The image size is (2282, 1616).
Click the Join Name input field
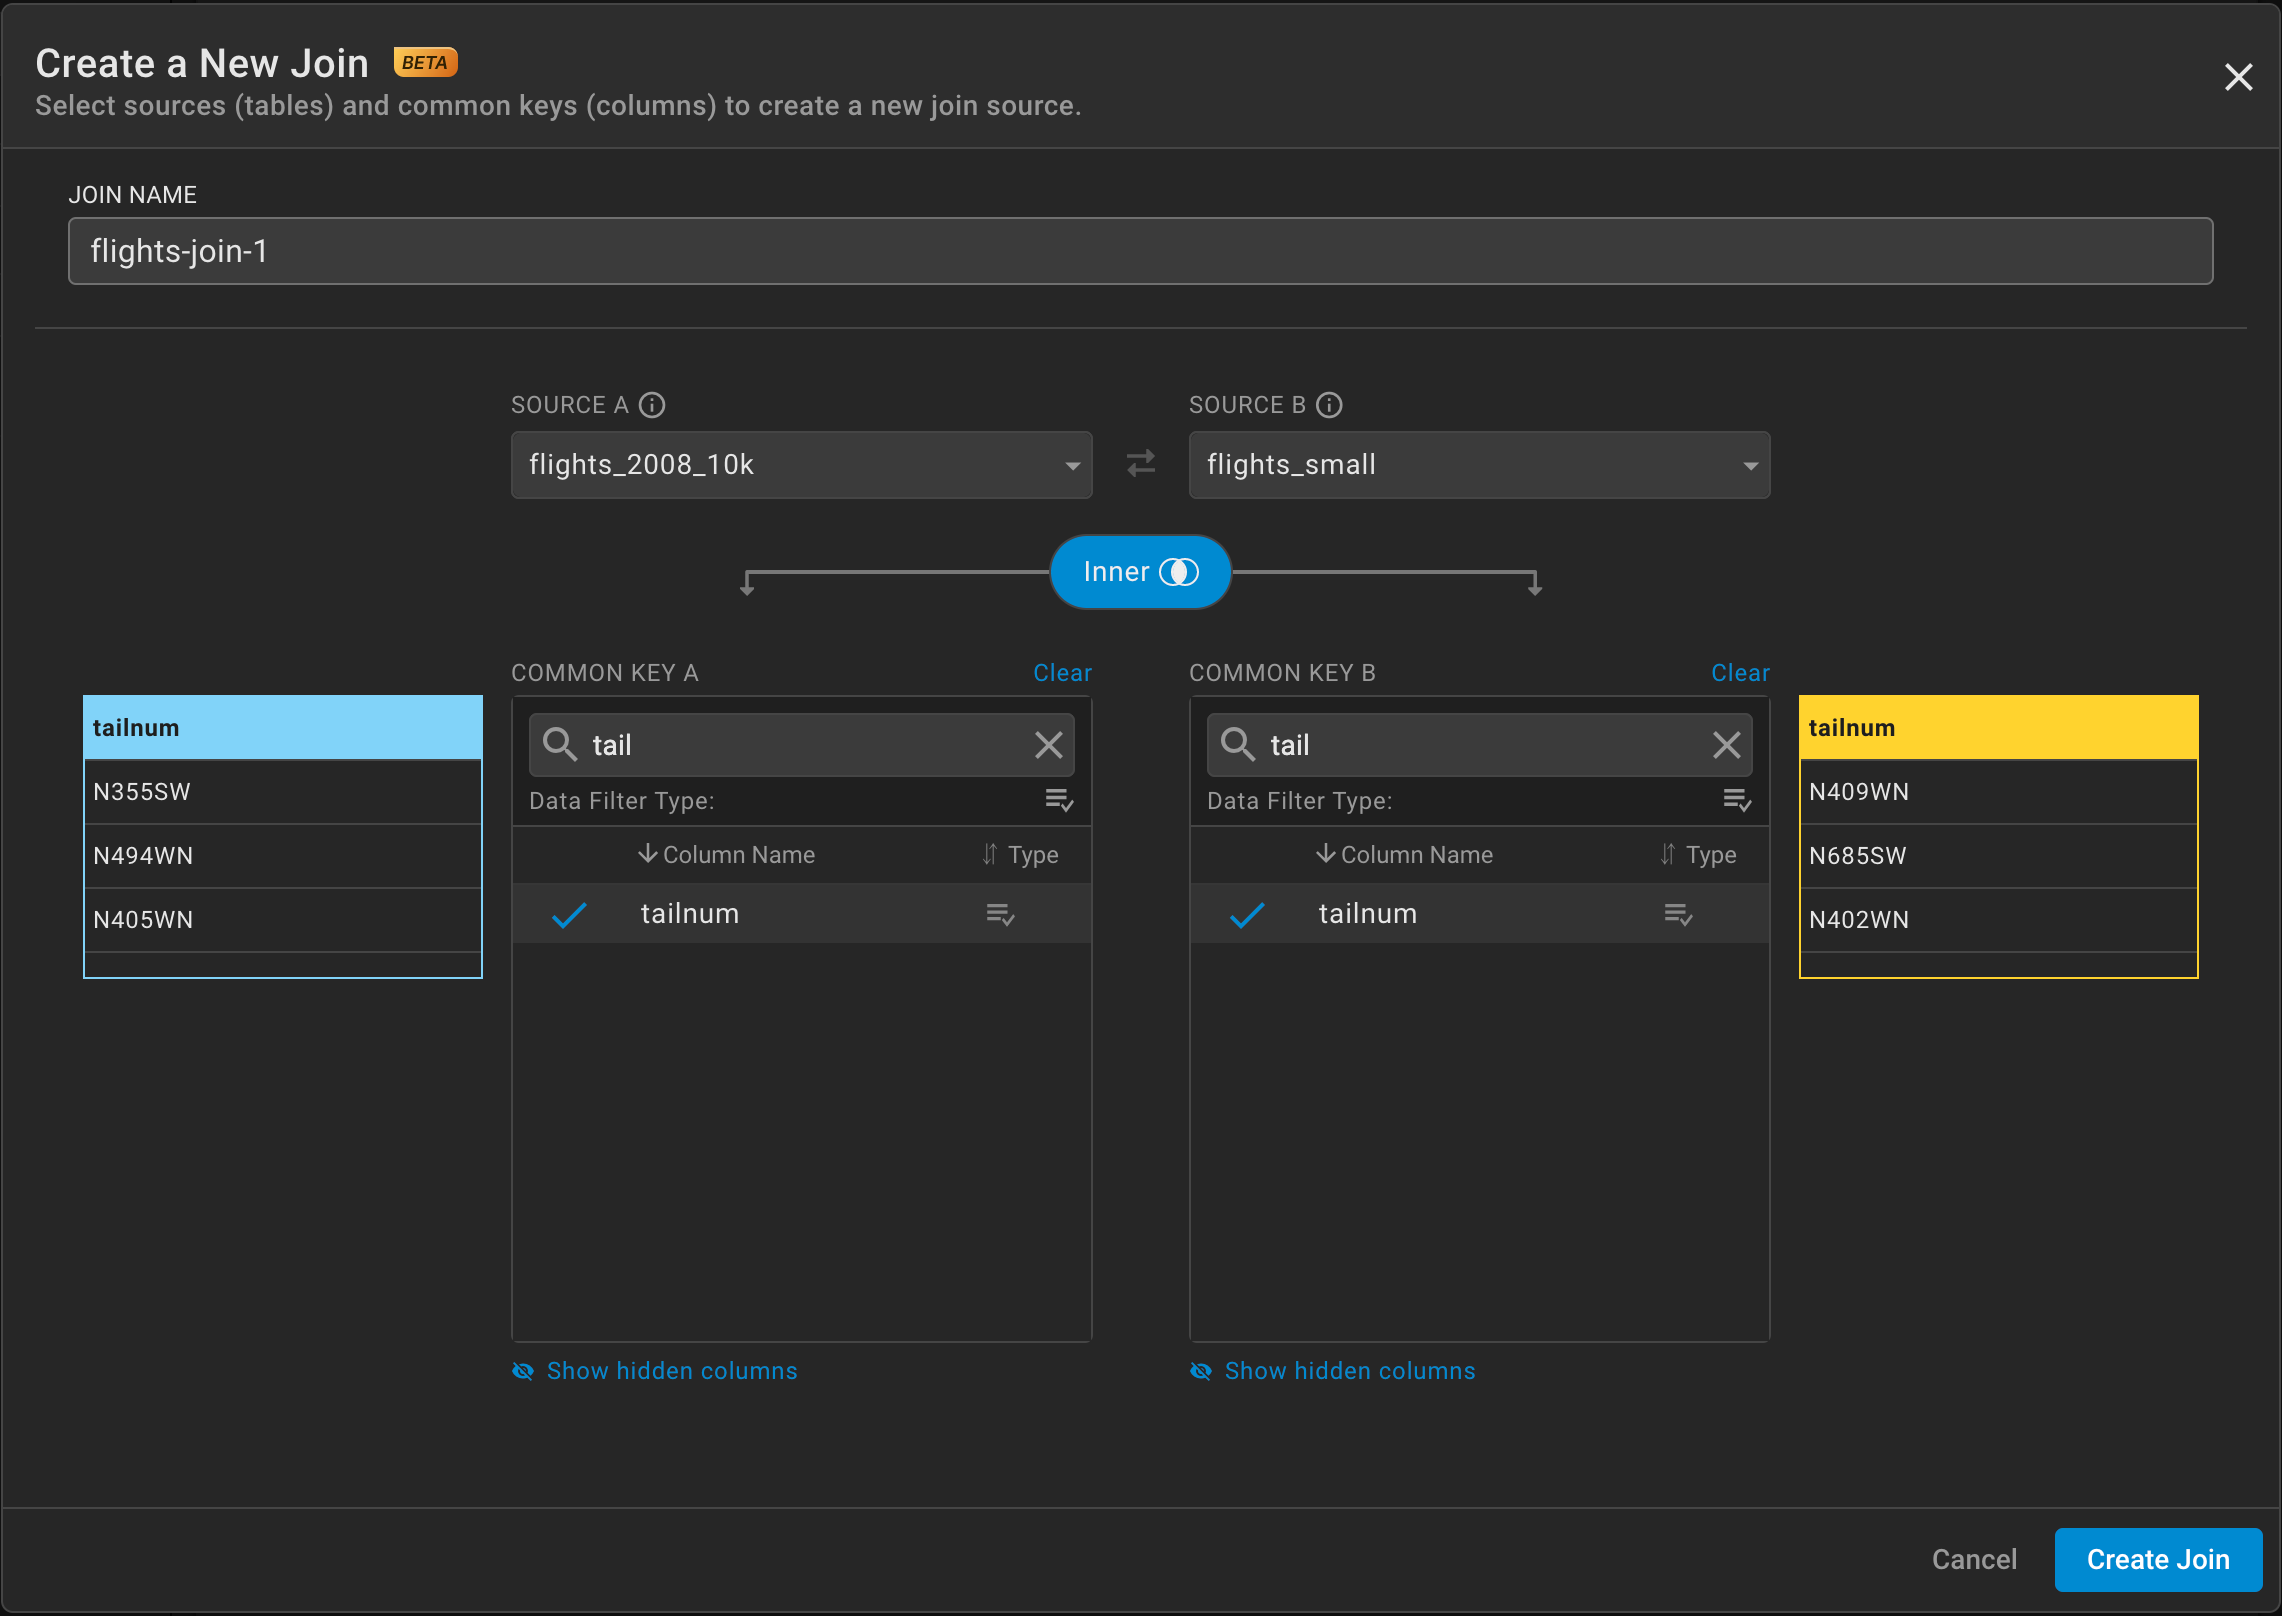coord(1140,251)
